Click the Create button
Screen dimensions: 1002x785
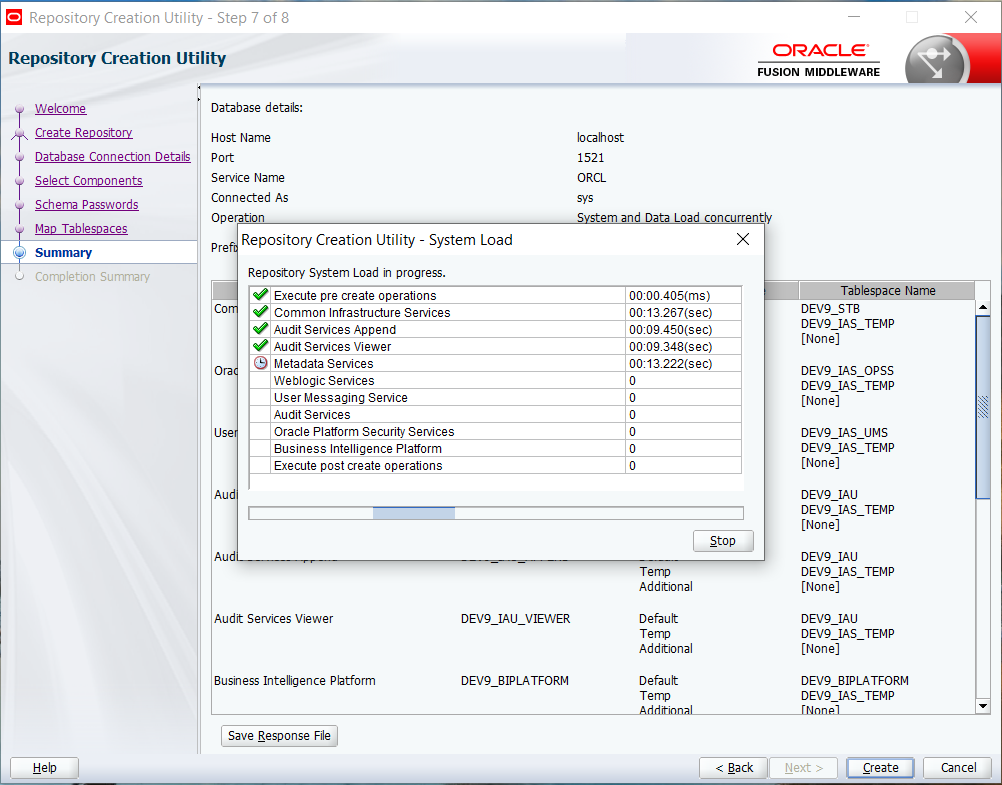[880, 768]
